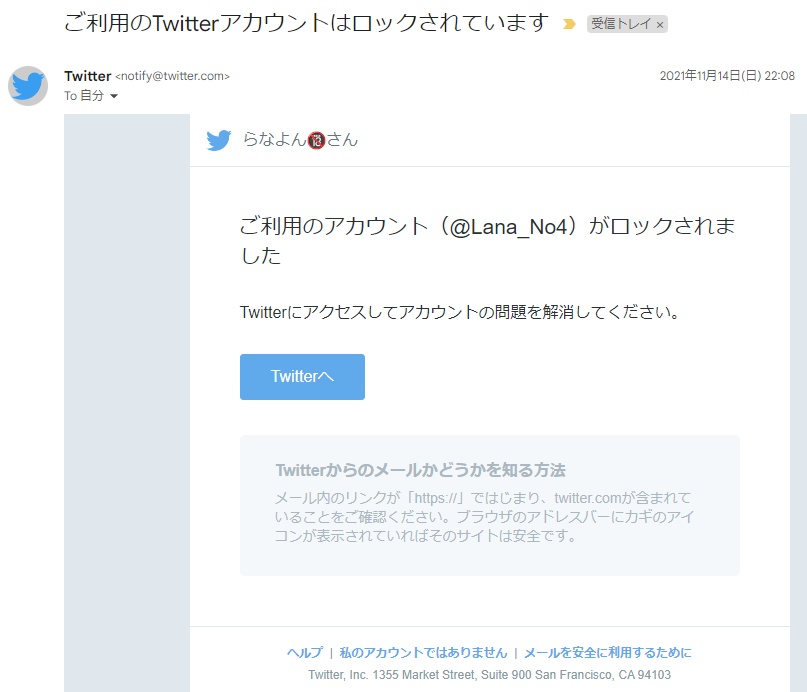Open the ヘルプ footer link
Screen dimensions: 807x692
pyautogui.click(x=304, y=652)
